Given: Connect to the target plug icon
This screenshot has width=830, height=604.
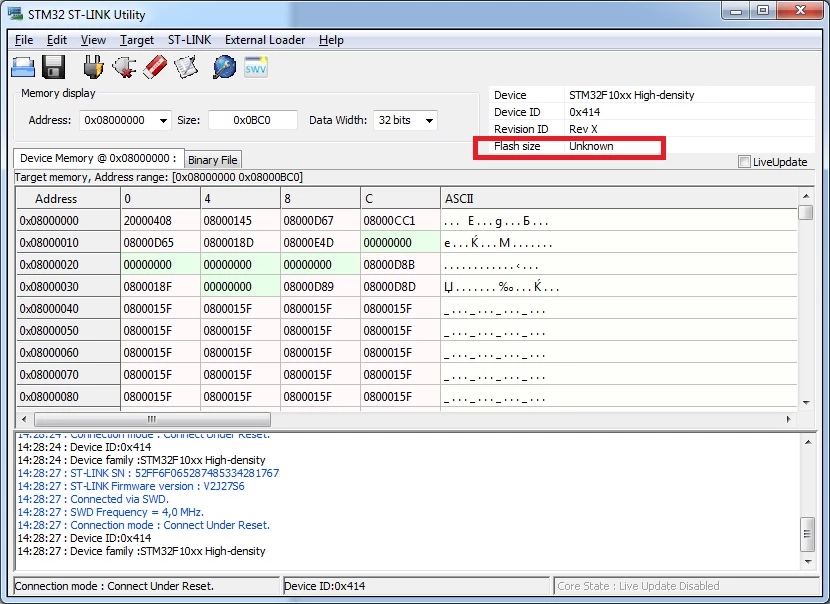Looking at the screenshot, I should click(x=93, y=67).
